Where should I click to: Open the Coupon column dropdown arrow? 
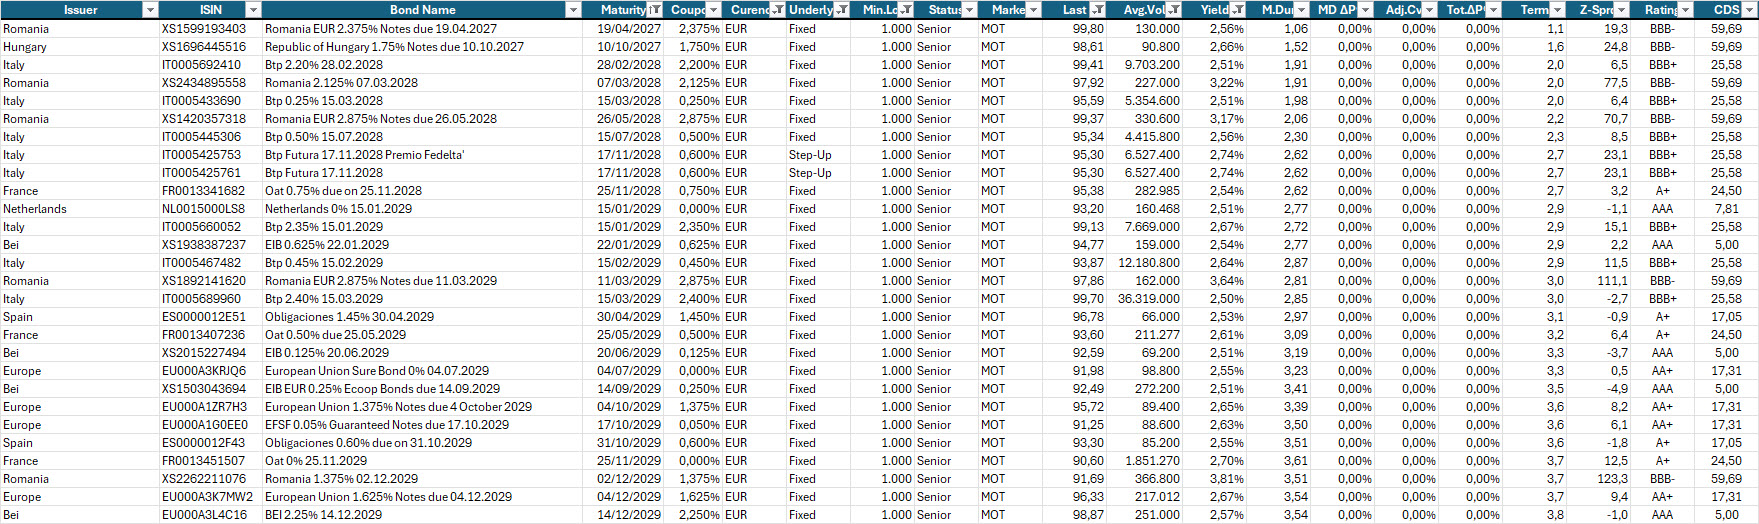pyautogui.click(x=713, y=10)
